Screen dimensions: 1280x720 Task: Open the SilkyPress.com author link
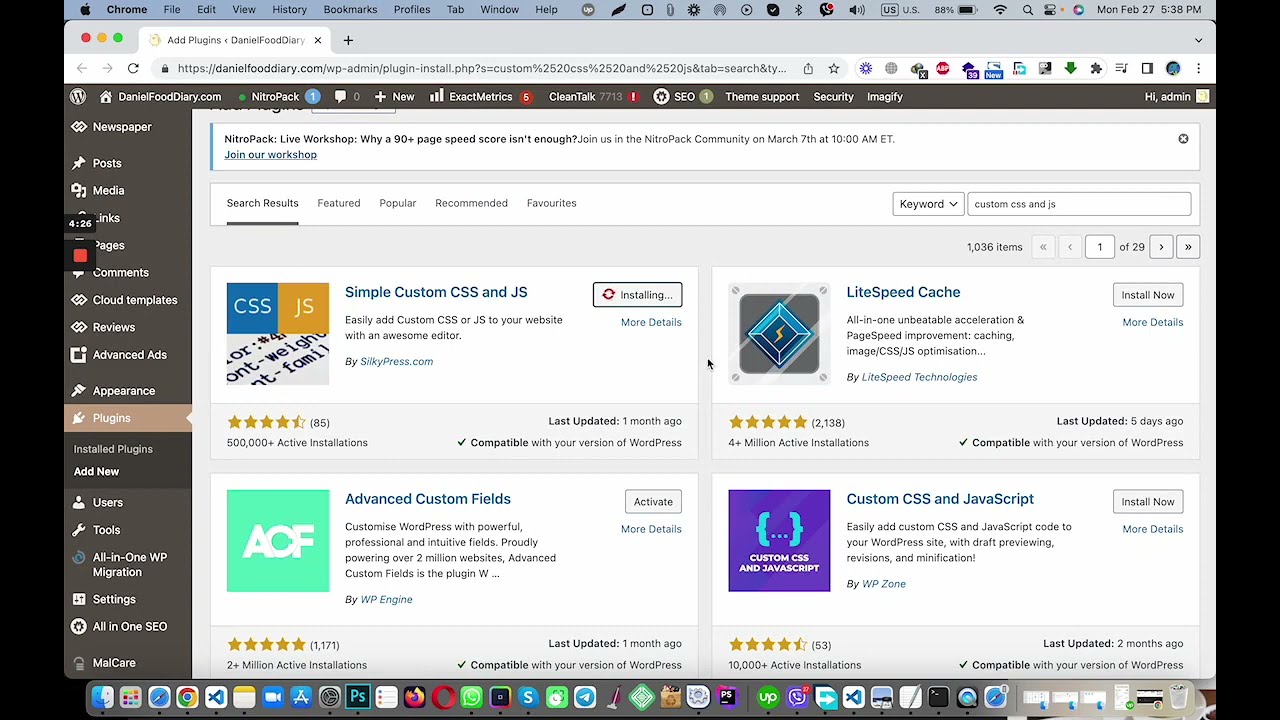click(x=396, y=361)
